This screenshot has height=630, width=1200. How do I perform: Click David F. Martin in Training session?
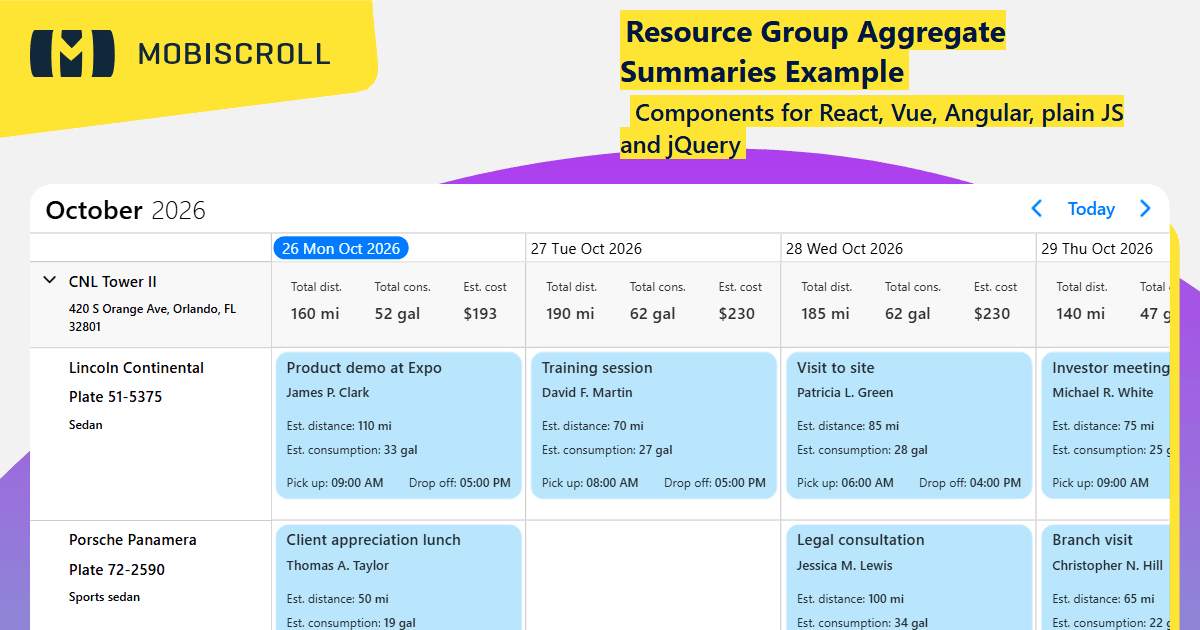[587, 393]
